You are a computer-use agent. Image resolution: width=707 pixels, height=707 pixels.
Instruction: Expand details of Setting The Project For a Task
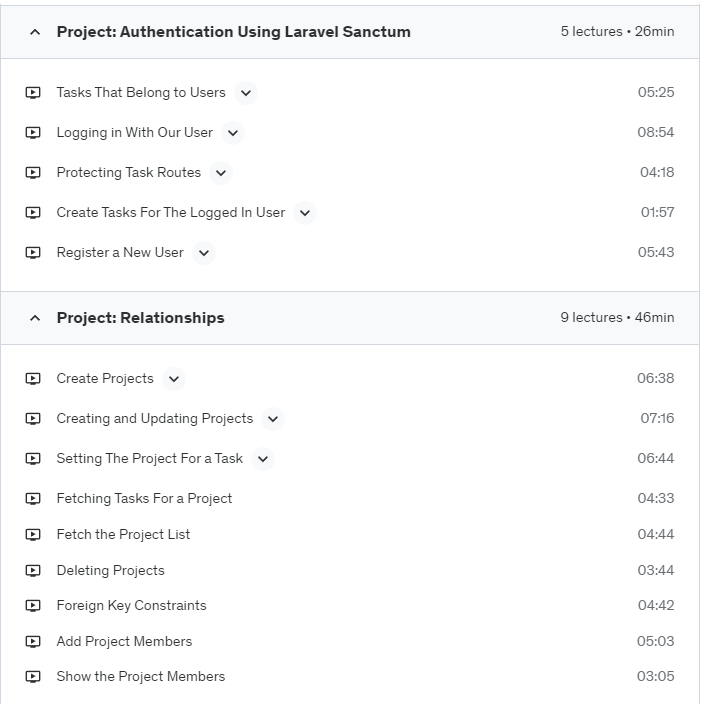263,459
